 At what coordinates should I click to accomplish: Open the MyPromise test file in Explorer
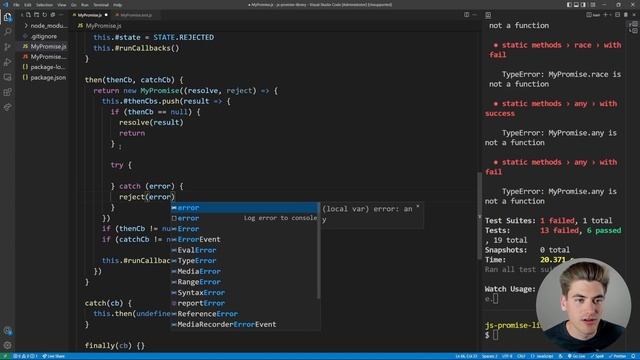(x=45, y=57)
